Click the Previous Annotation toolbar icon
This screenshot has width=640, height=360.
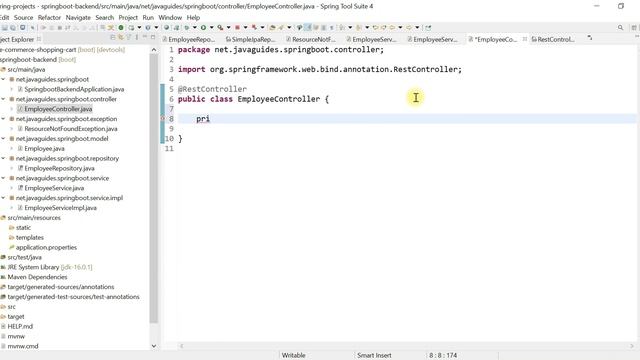358,27
